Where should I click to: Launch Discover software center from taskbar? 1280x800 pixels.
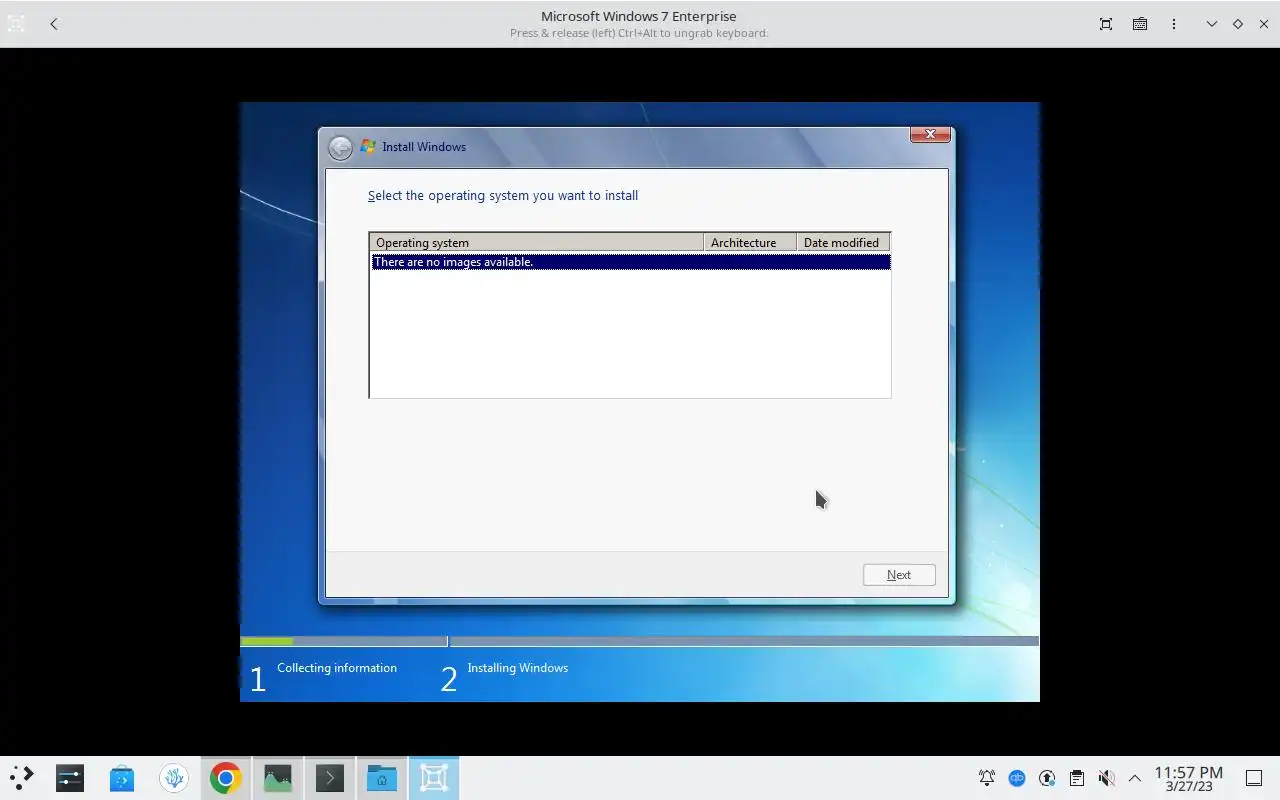(x=122, y=778)
